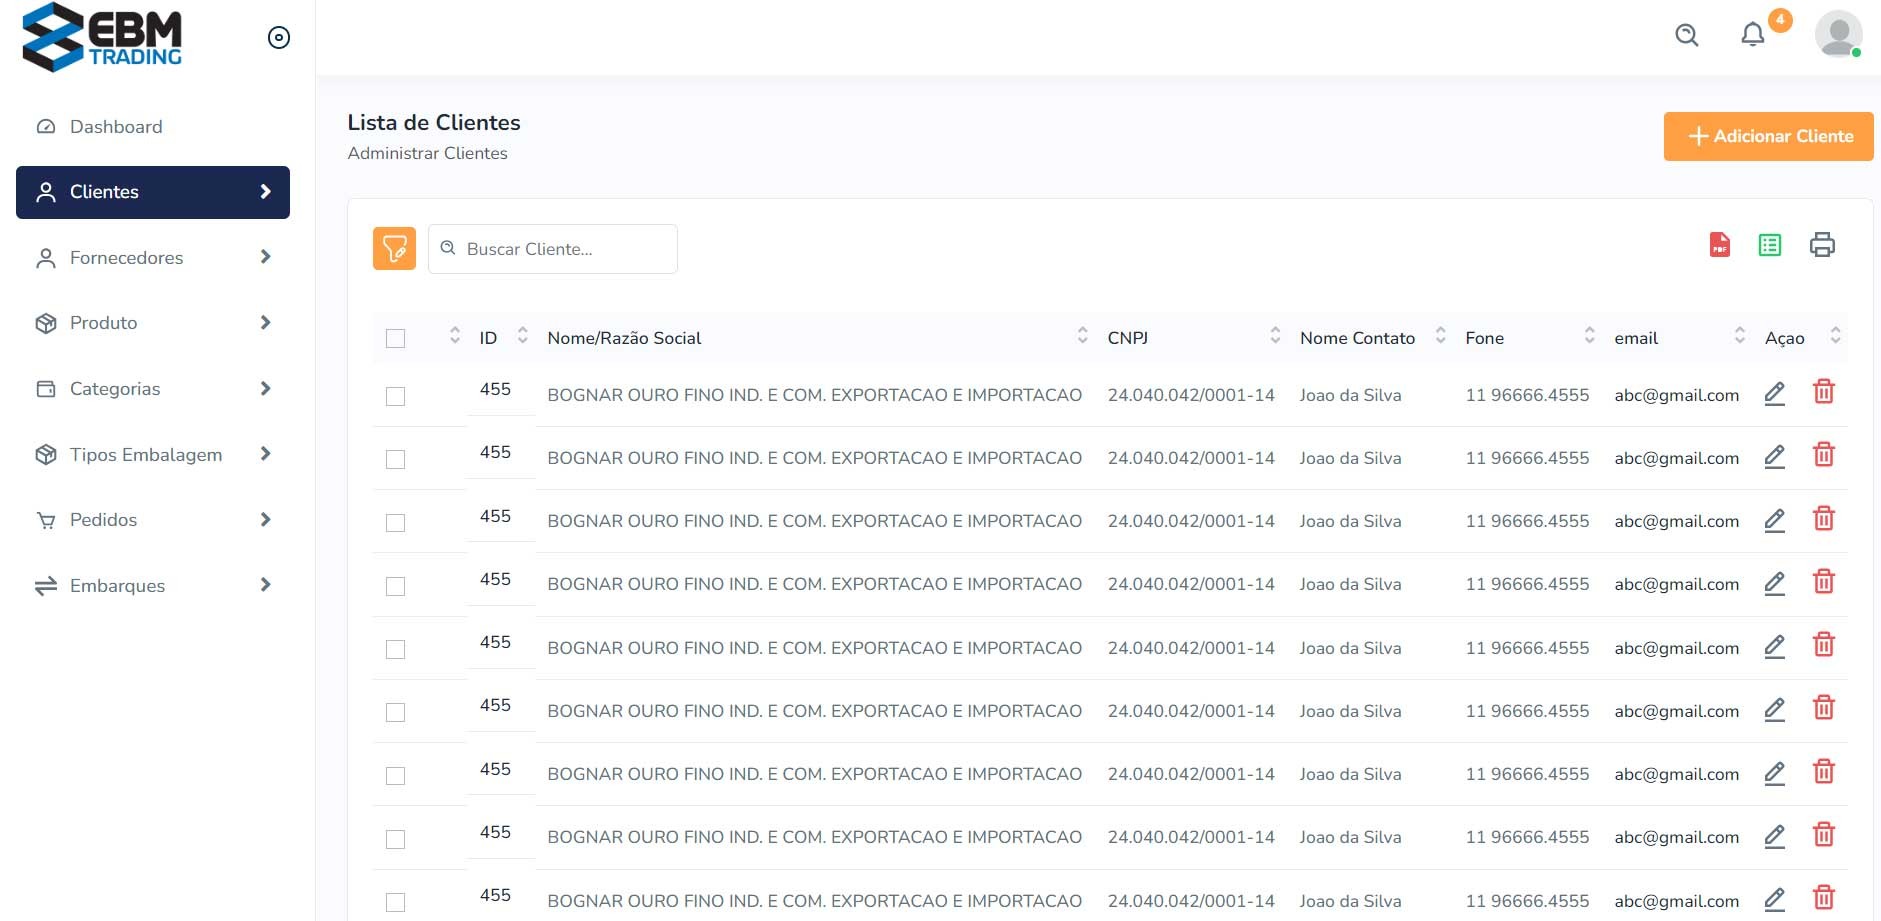Export the client list as PDF

(1719, 245)
